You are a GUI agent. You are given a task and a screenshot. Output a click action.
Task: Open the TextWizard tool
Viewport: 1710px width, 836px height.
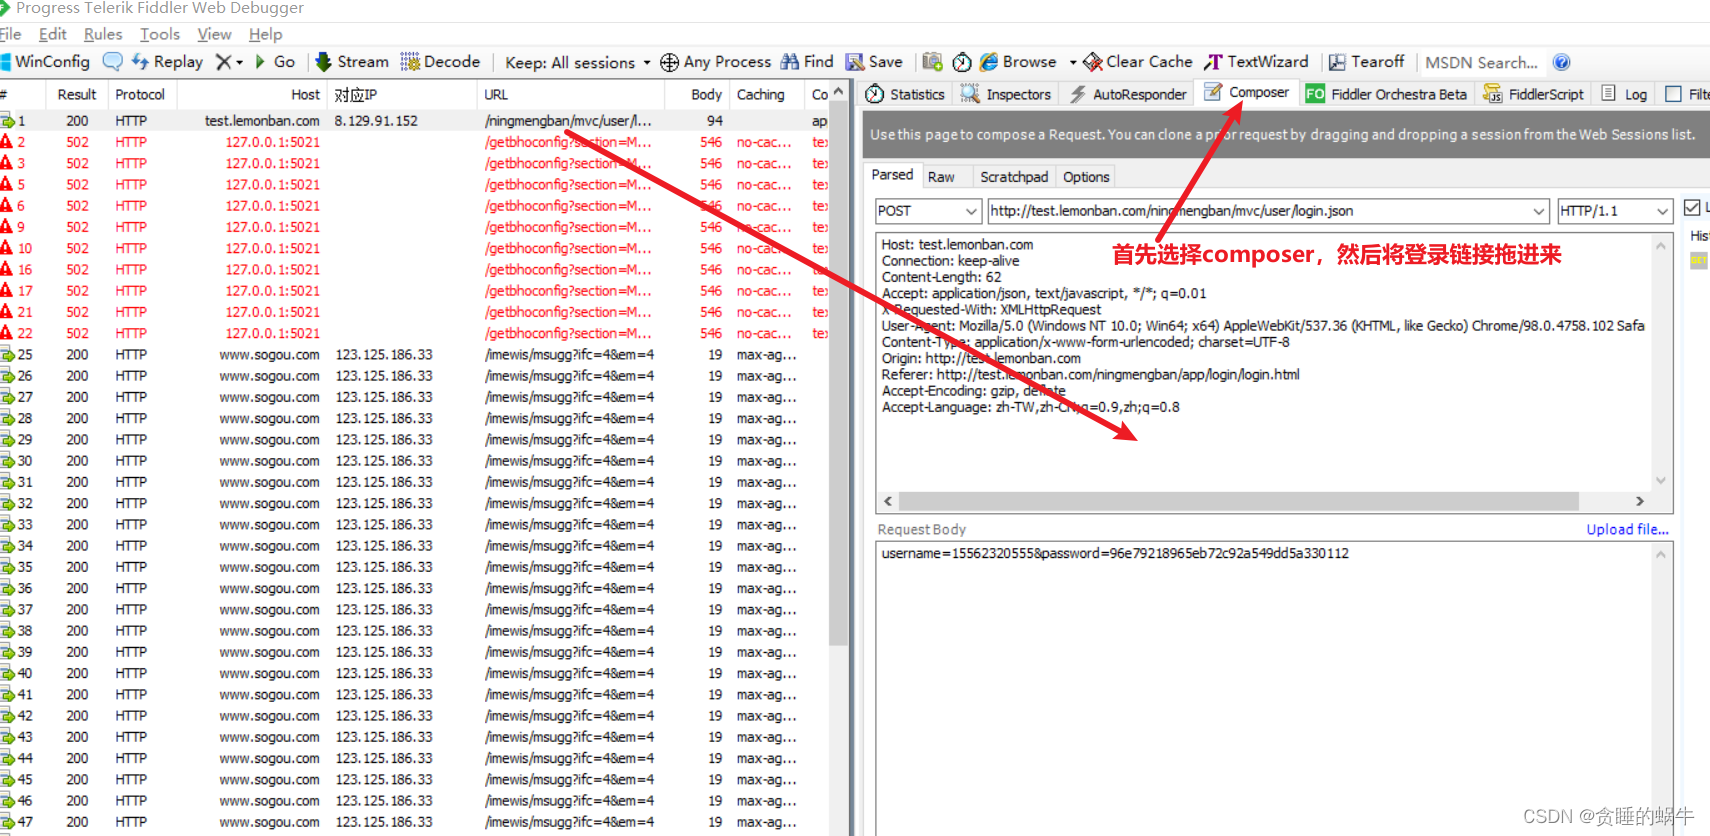point(1257,62)
